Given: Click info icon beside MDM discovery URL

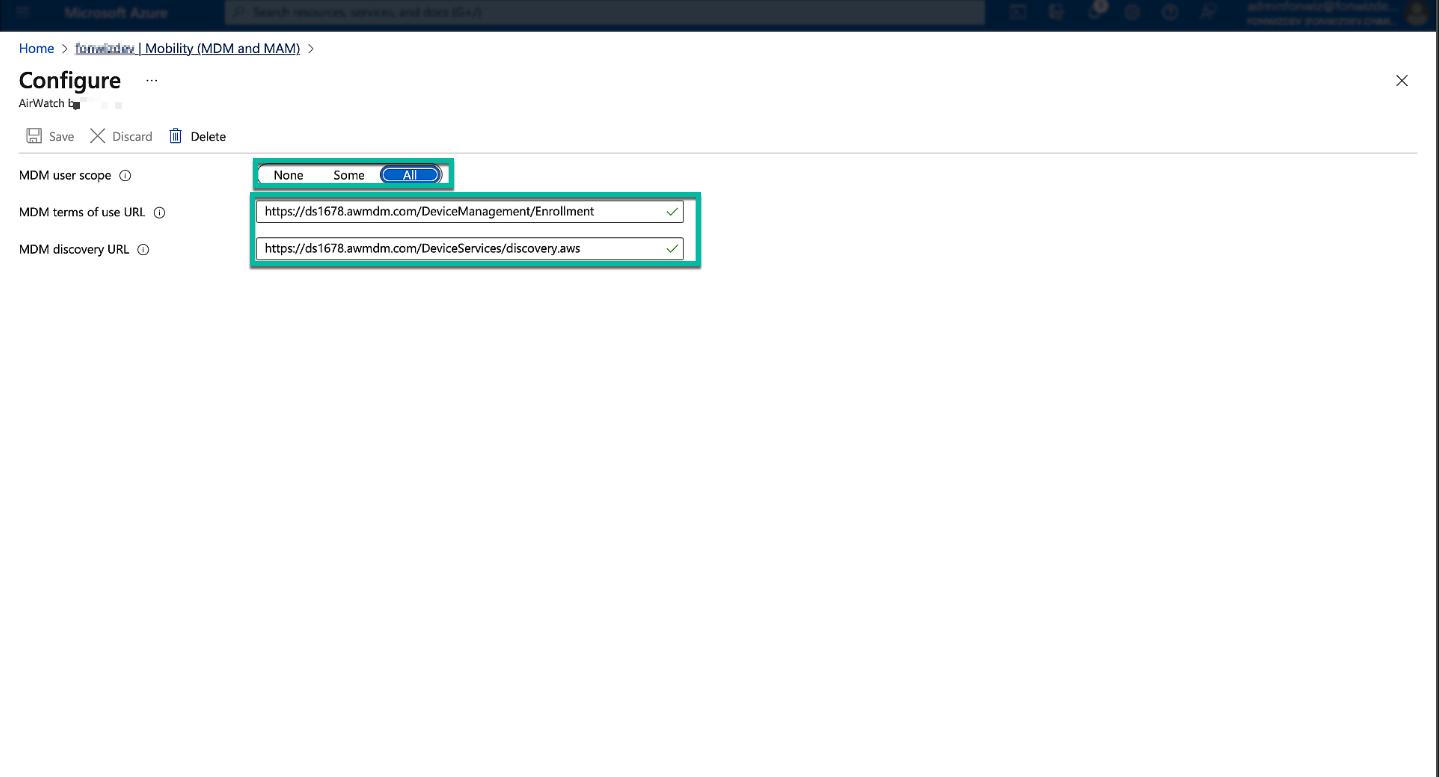Looking at the screenshot, I should point(143,250).
